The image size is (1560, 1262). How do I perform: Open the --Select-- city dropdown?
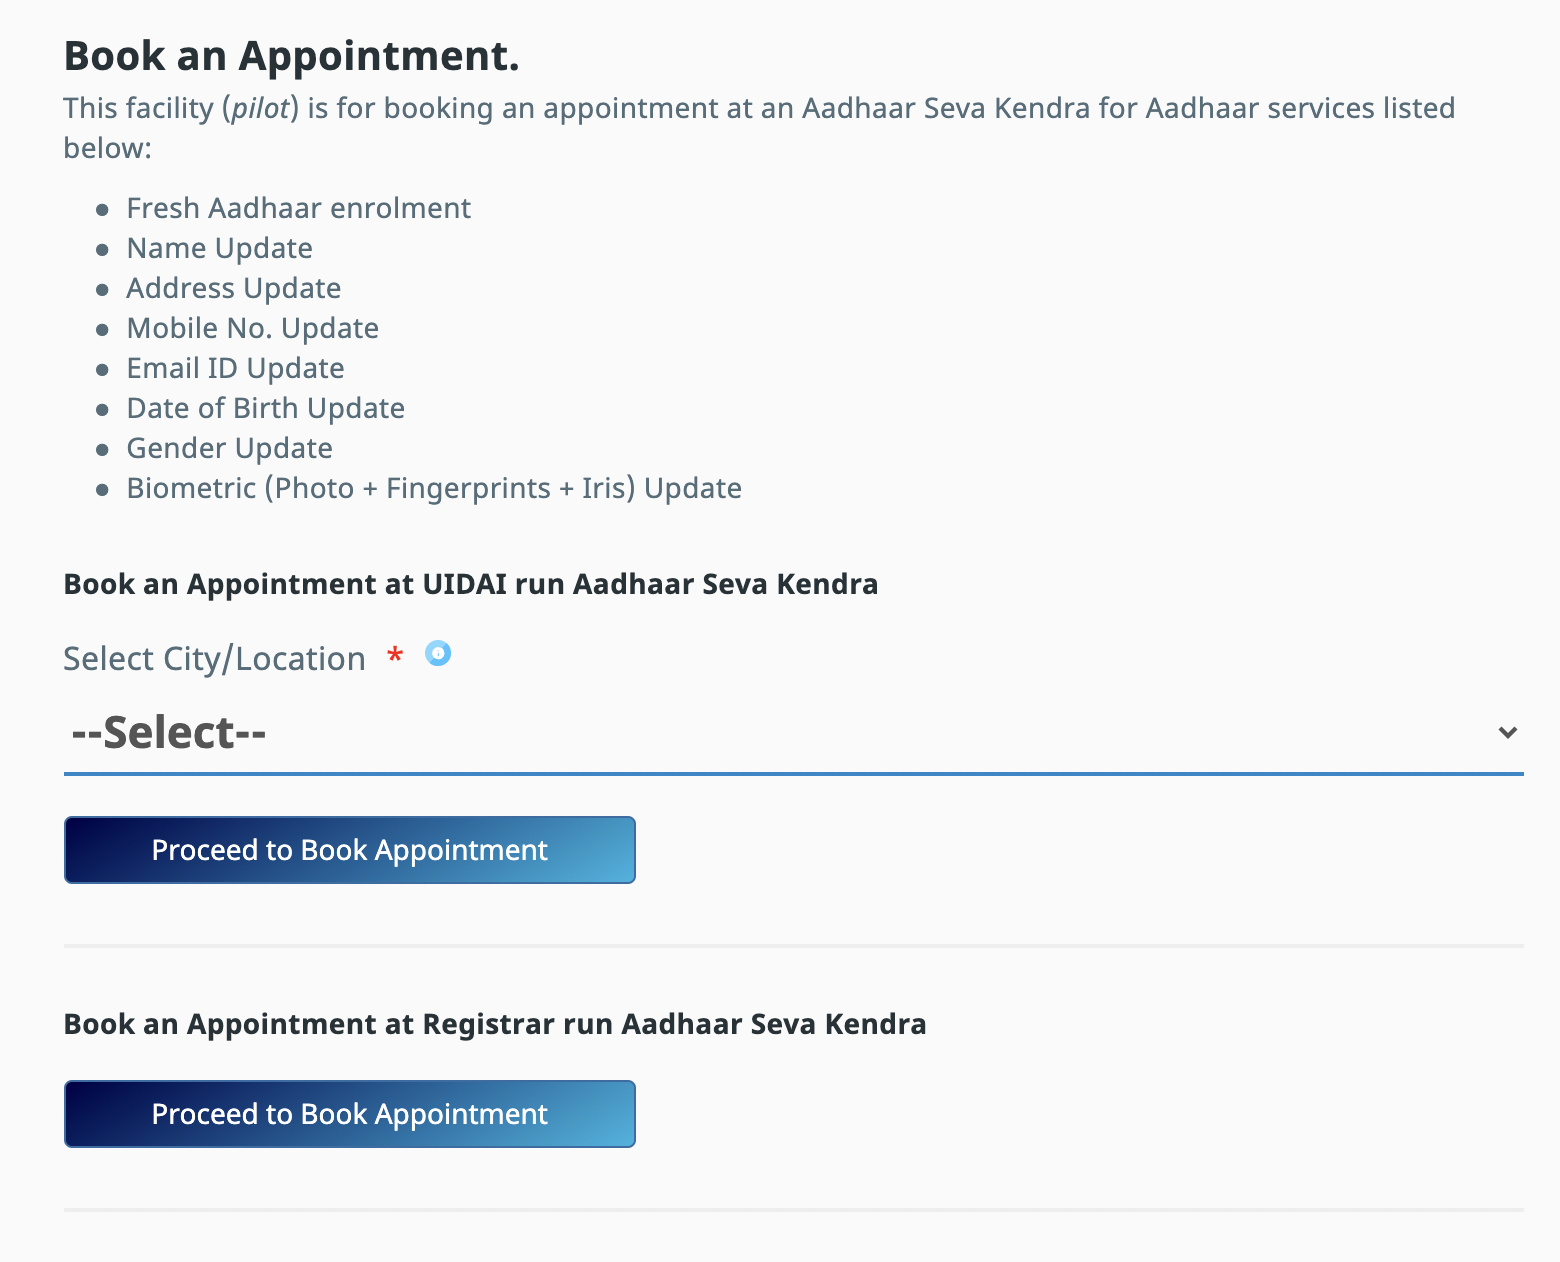point(780,733)
